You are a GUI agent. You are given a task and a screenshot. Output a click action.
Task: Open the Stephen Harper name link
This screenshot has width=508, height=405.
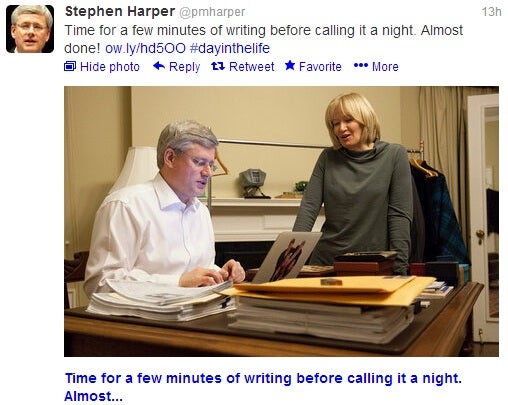click(x=120, y=12)
